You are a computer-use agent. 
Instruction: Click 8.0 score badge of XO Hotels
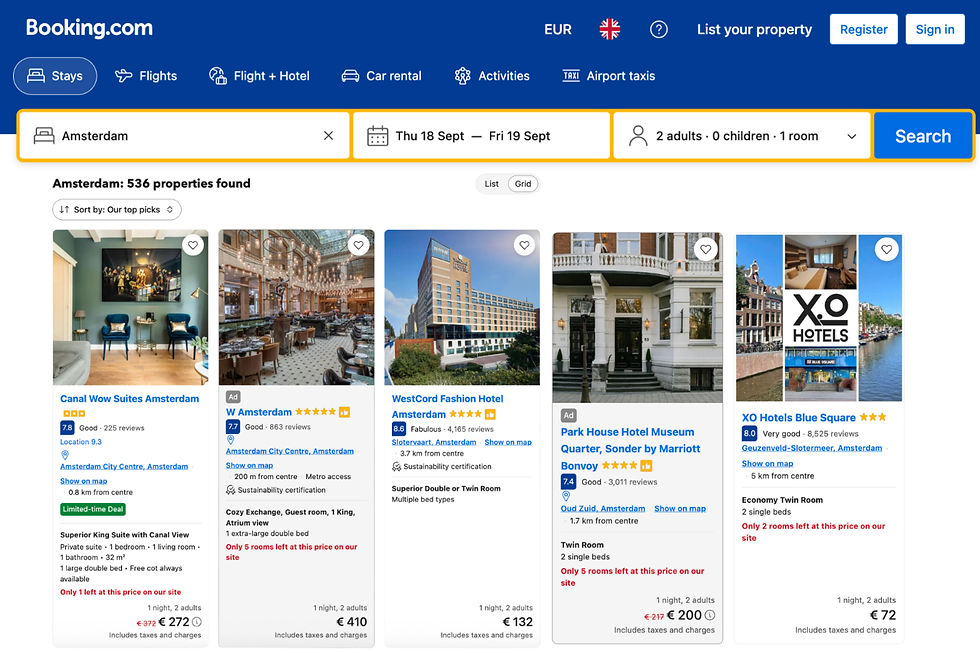click(749, 433)
